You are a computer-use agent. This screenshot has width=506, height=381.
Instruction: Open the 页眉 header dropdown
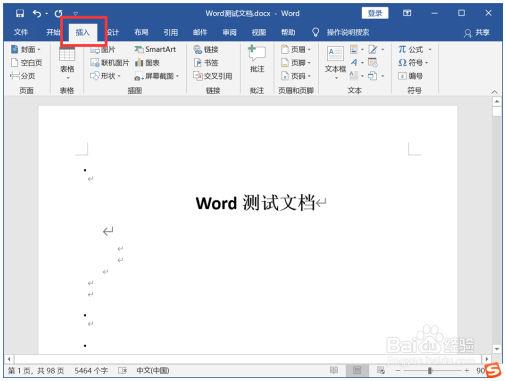295,49
